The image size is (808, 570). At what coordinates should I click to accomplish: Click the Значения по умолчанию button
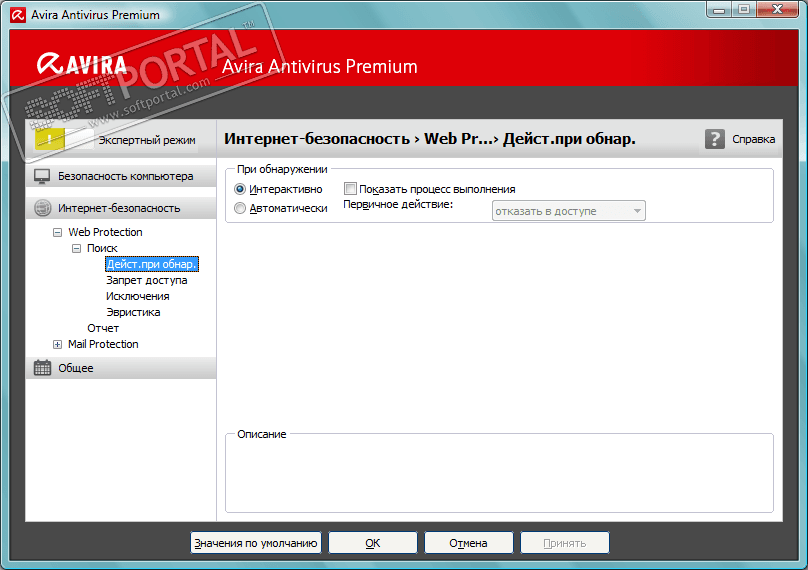tap(256, 543)
